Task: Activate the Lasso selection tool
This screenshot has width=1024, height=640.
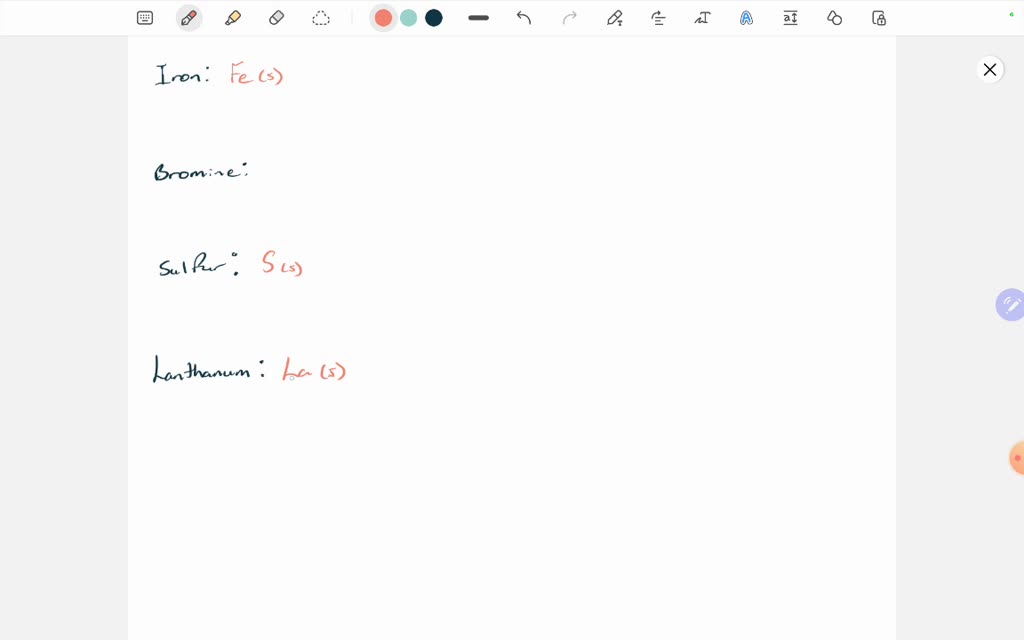Action: (321, 17)
